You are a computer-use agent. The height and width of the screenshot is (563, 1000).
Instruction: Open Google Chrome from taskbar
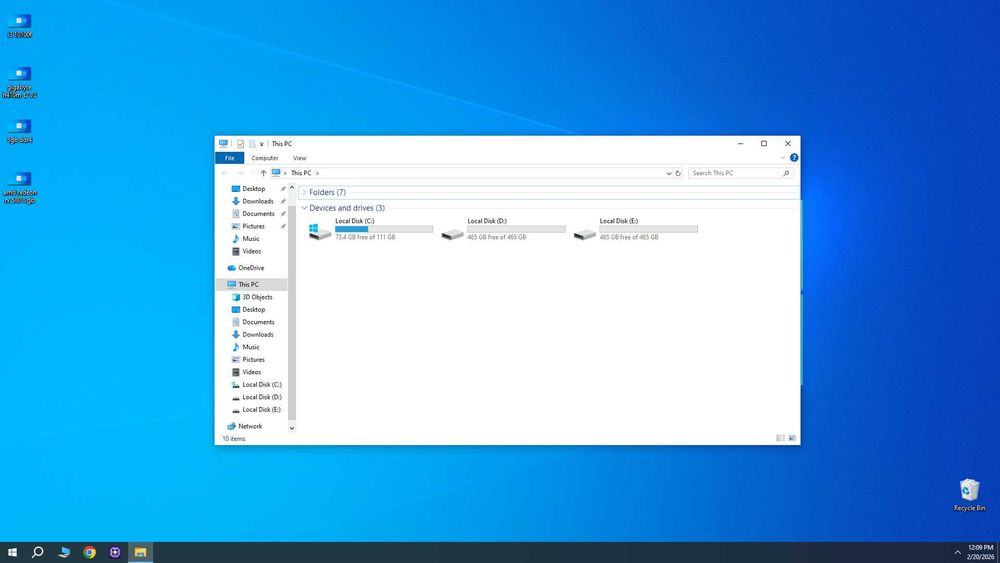click(89, 552)
